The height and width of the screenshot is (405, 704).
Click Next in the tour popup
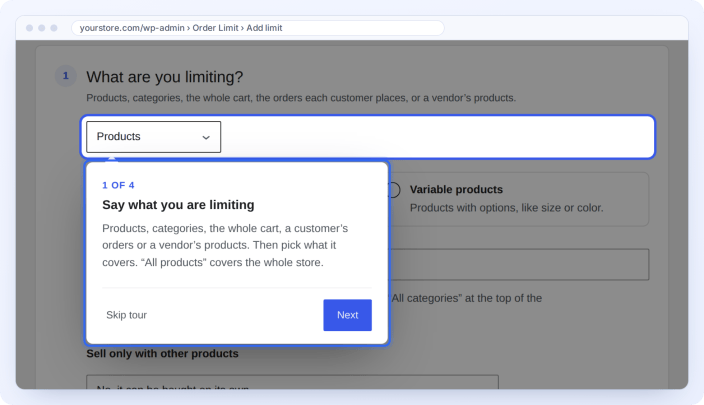pyautogui.click(x=348, y=315)
